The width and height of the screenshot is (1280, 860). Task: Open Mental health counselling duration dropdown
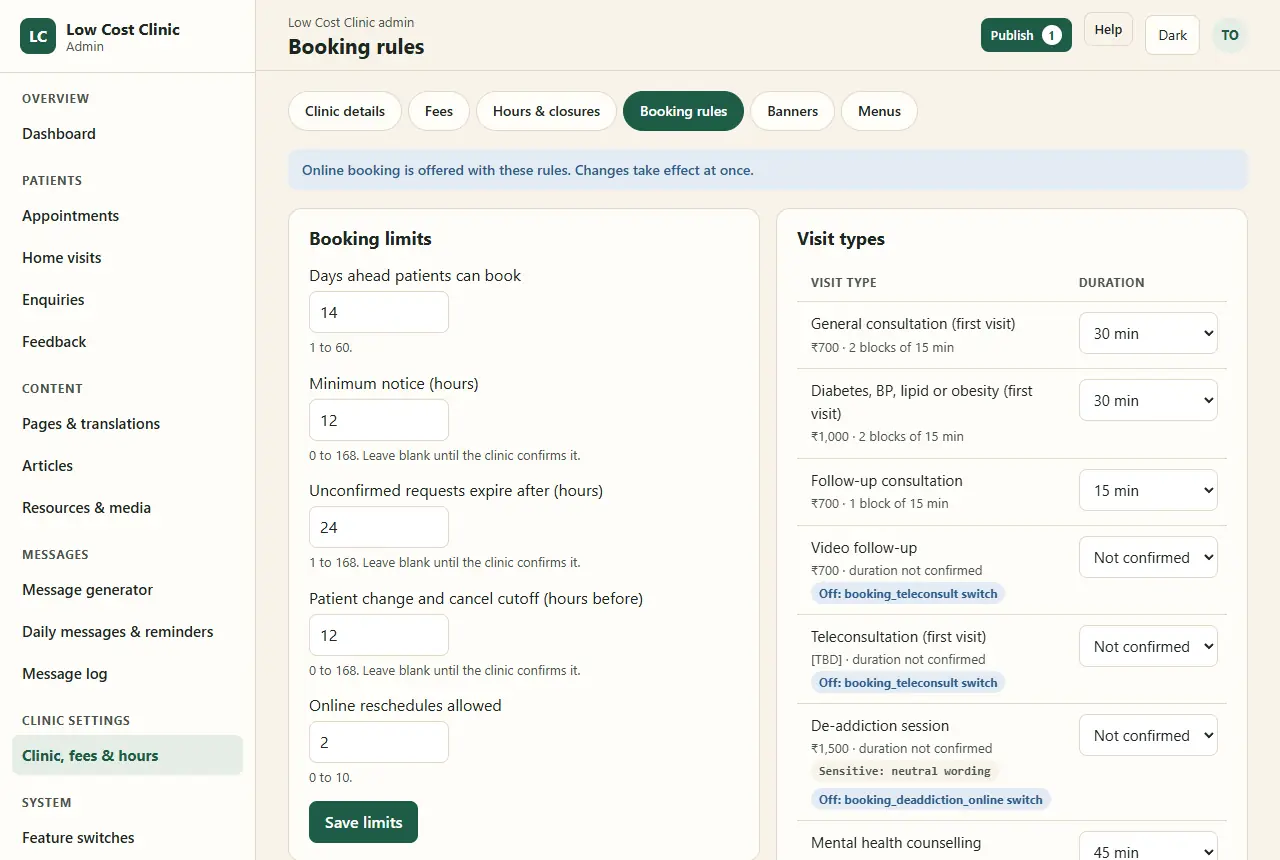[1148, 847]
